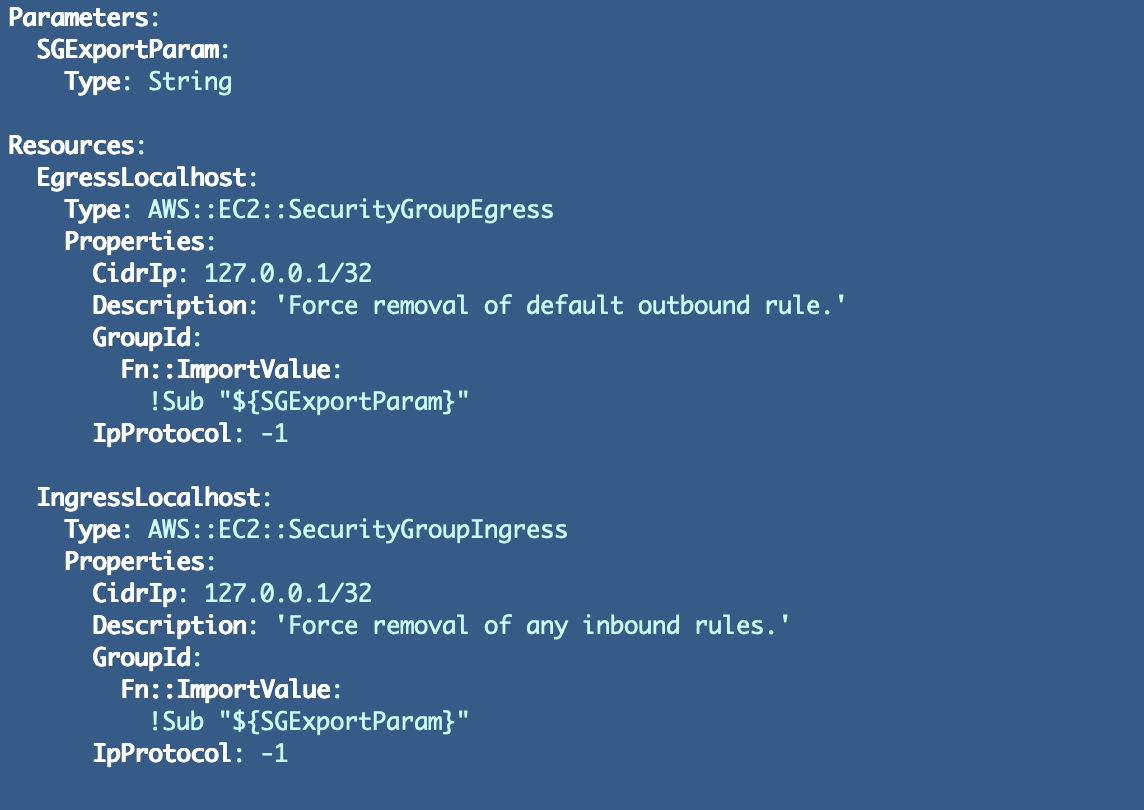Click the Properties key under IngressLocalhost
This screenshot has height=810, width=1144.
click(x=134, y=562)
